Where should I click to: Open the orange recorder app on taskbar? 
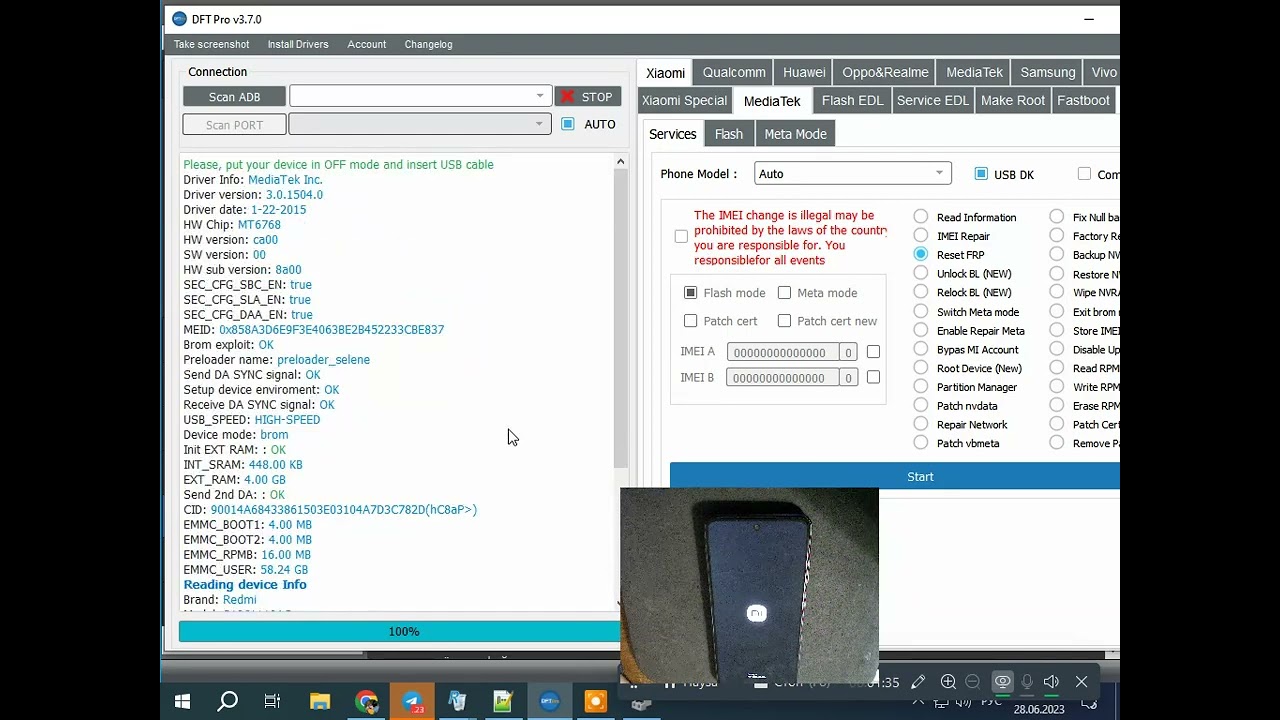tap(595, 702)
